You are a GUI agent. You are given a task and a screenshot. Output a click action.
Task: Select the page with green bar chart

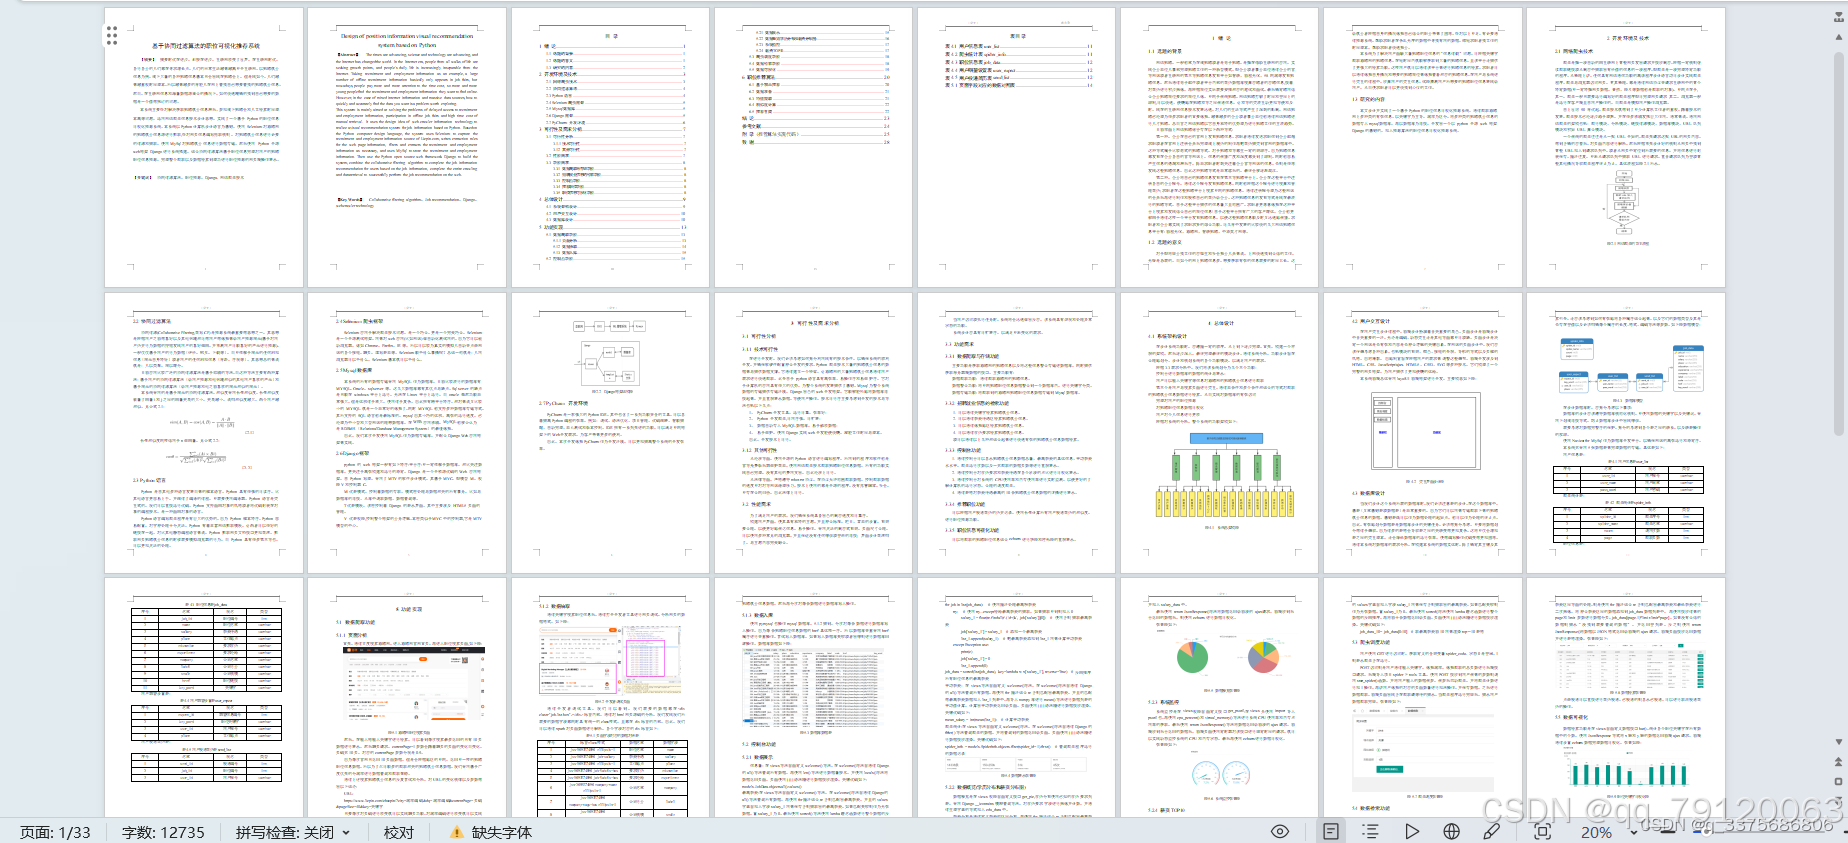coord(1626,698)
